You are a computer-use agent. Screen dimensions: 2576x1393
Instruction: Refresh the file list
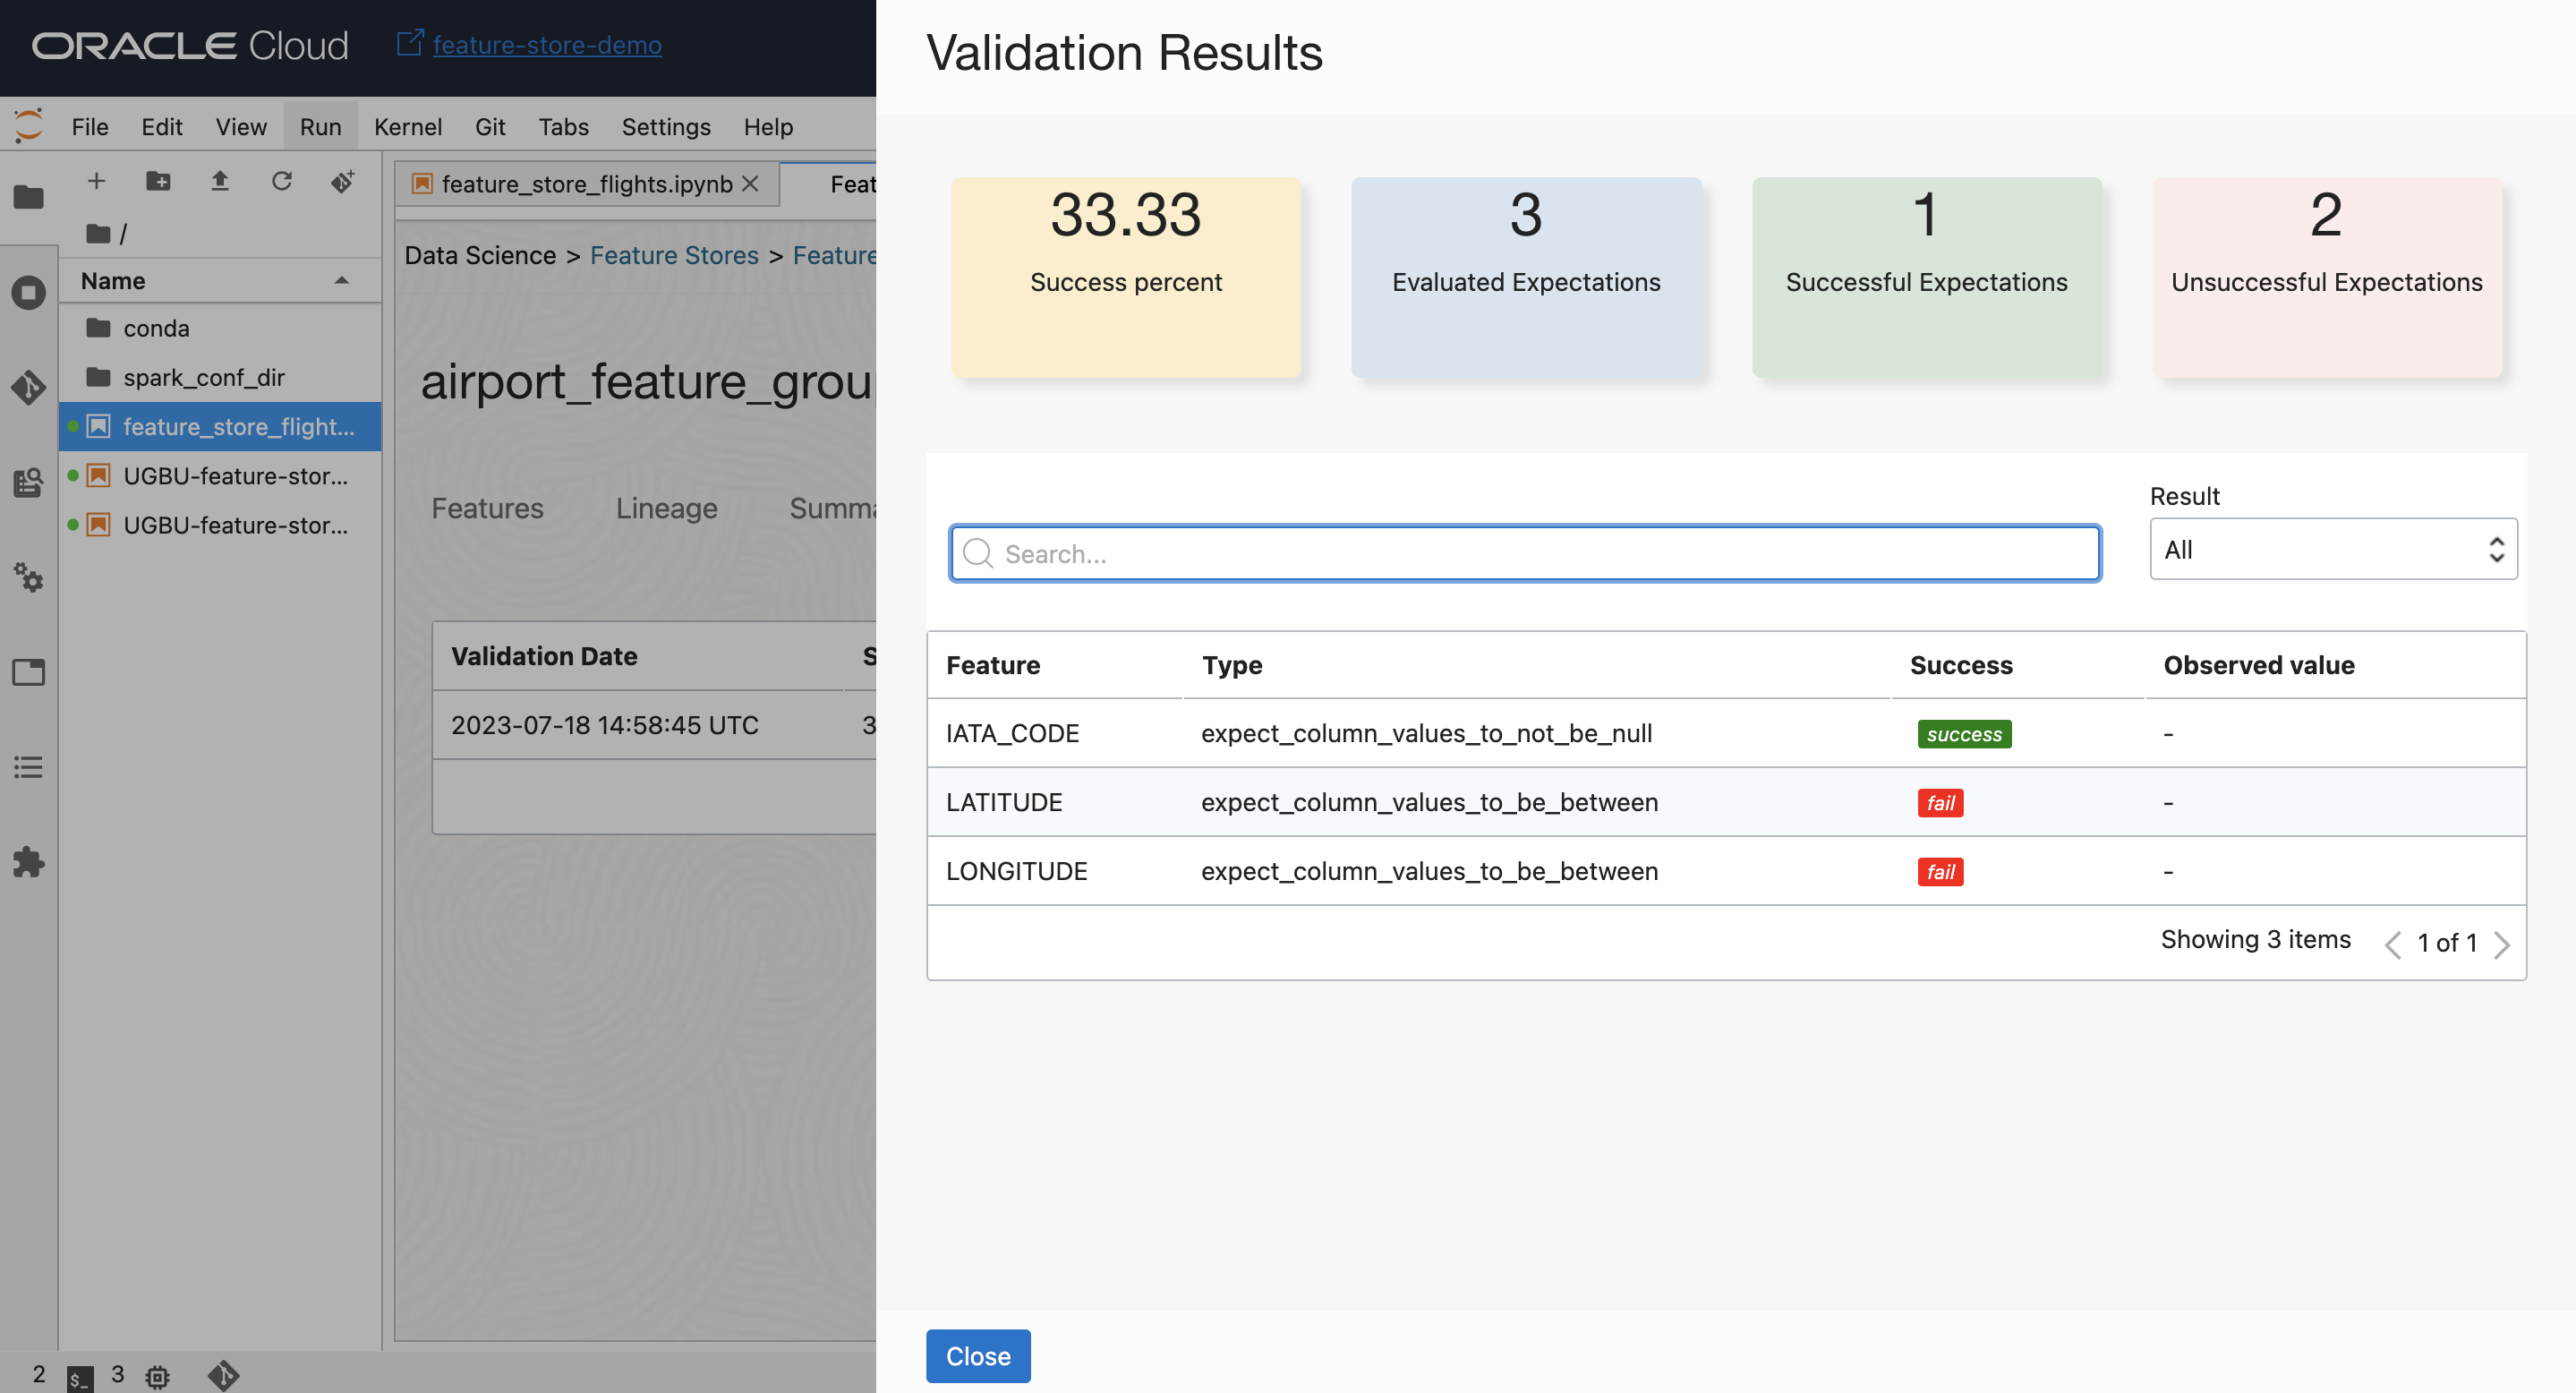coord(282,181)
